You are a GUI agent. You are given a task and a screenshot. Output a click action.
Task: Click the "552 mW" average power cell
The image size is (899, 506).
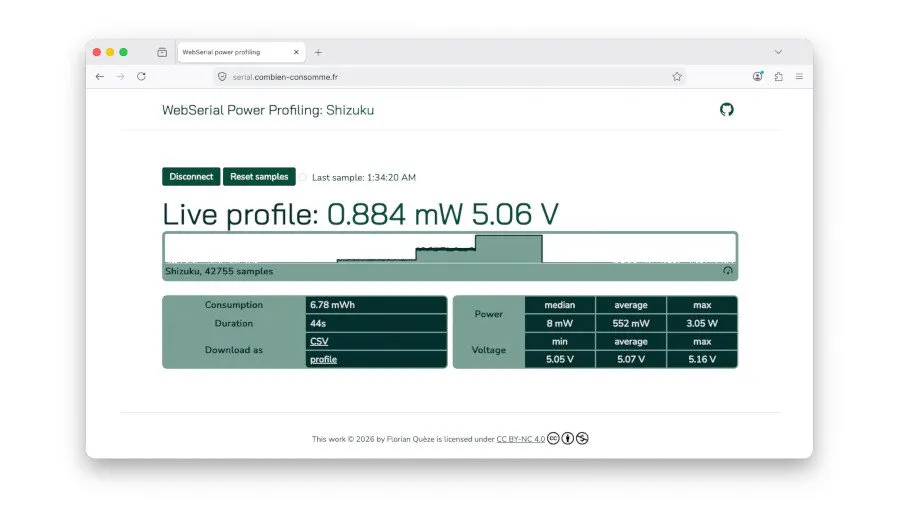[x=631, y=323]
